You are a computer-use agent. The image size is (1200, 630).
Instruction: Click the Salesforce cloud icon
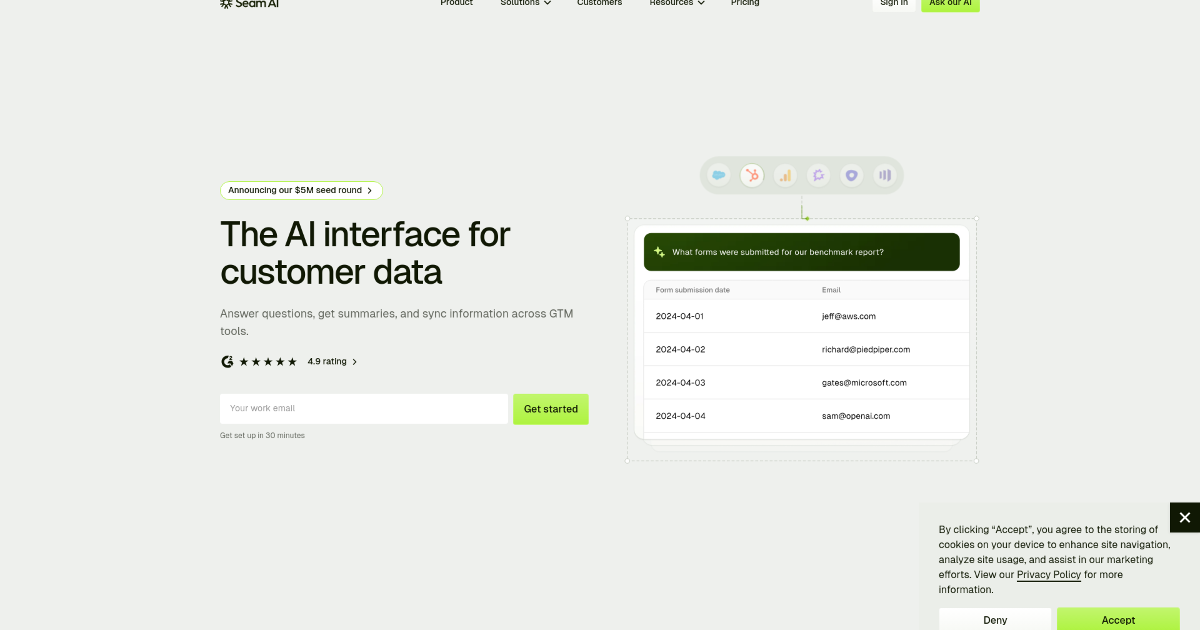point(718,175)
